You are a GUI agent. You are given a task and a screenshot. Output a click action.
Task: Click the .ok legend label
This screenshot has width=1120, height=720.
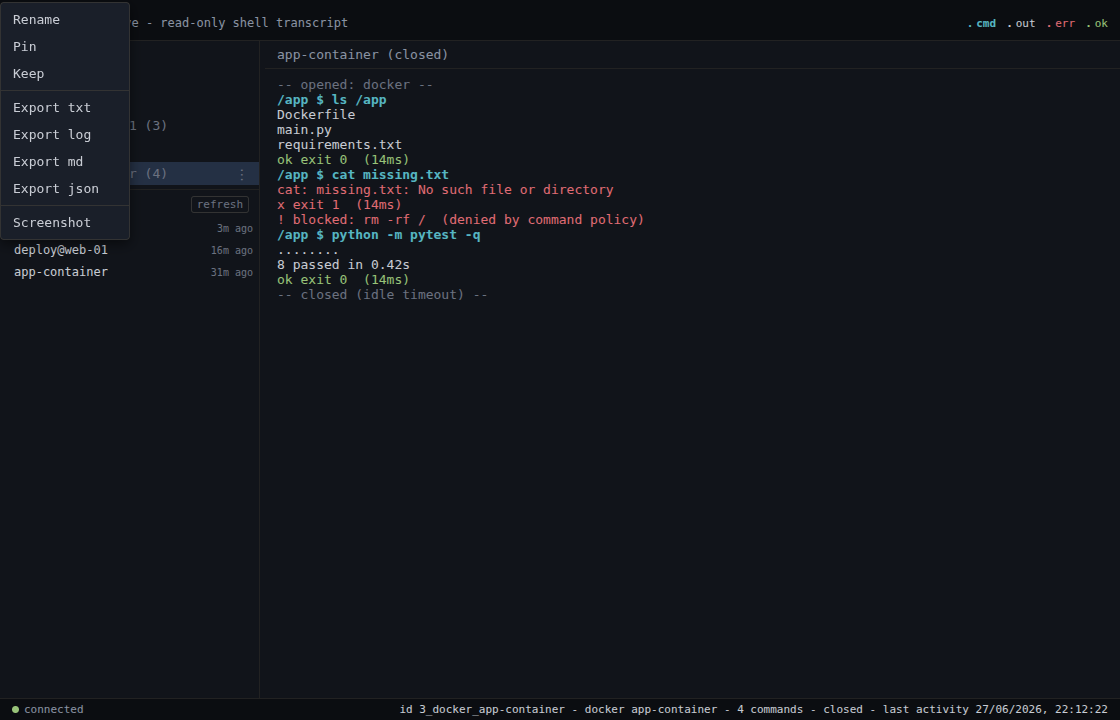tap(1096, 24)
